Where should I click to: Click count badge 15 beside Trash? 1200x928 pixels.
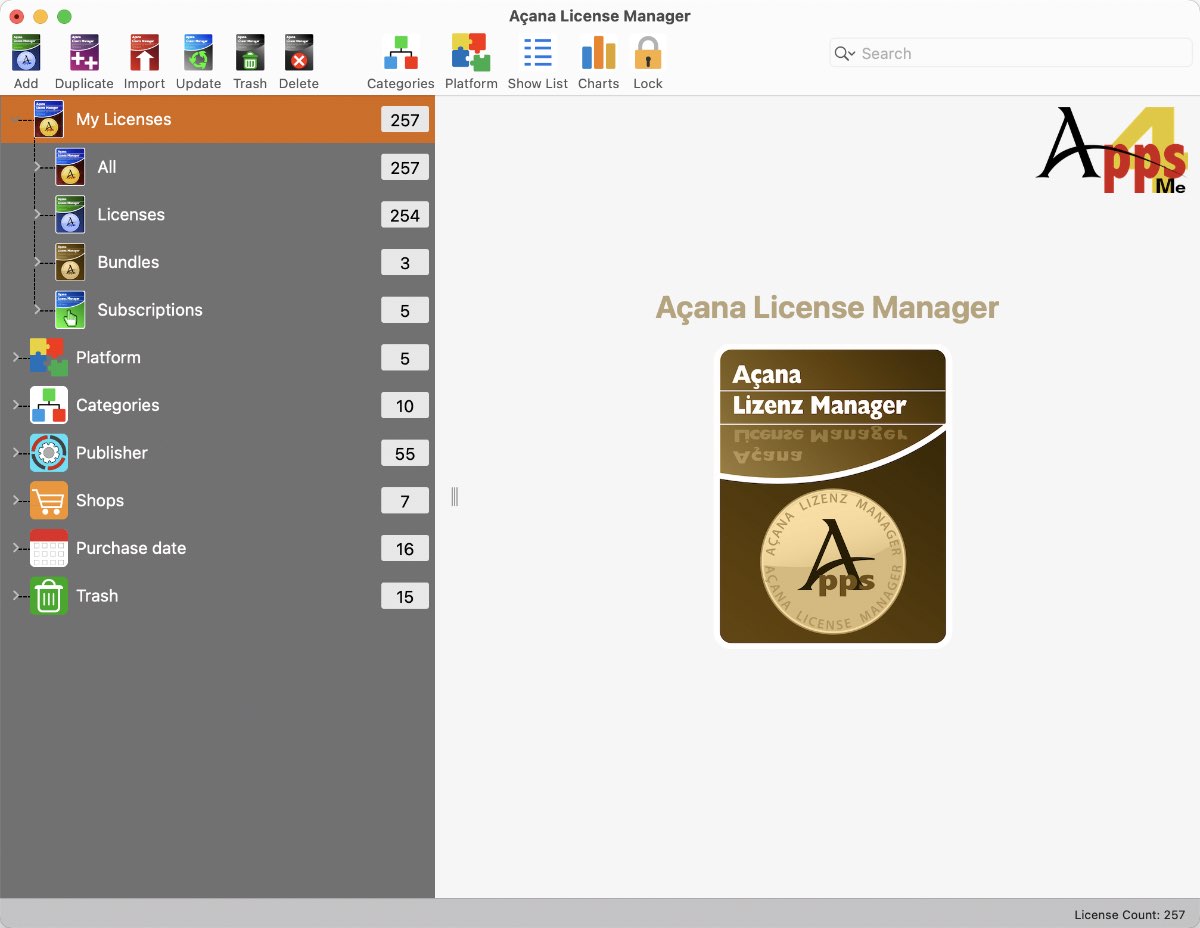[x=405, y=596]
